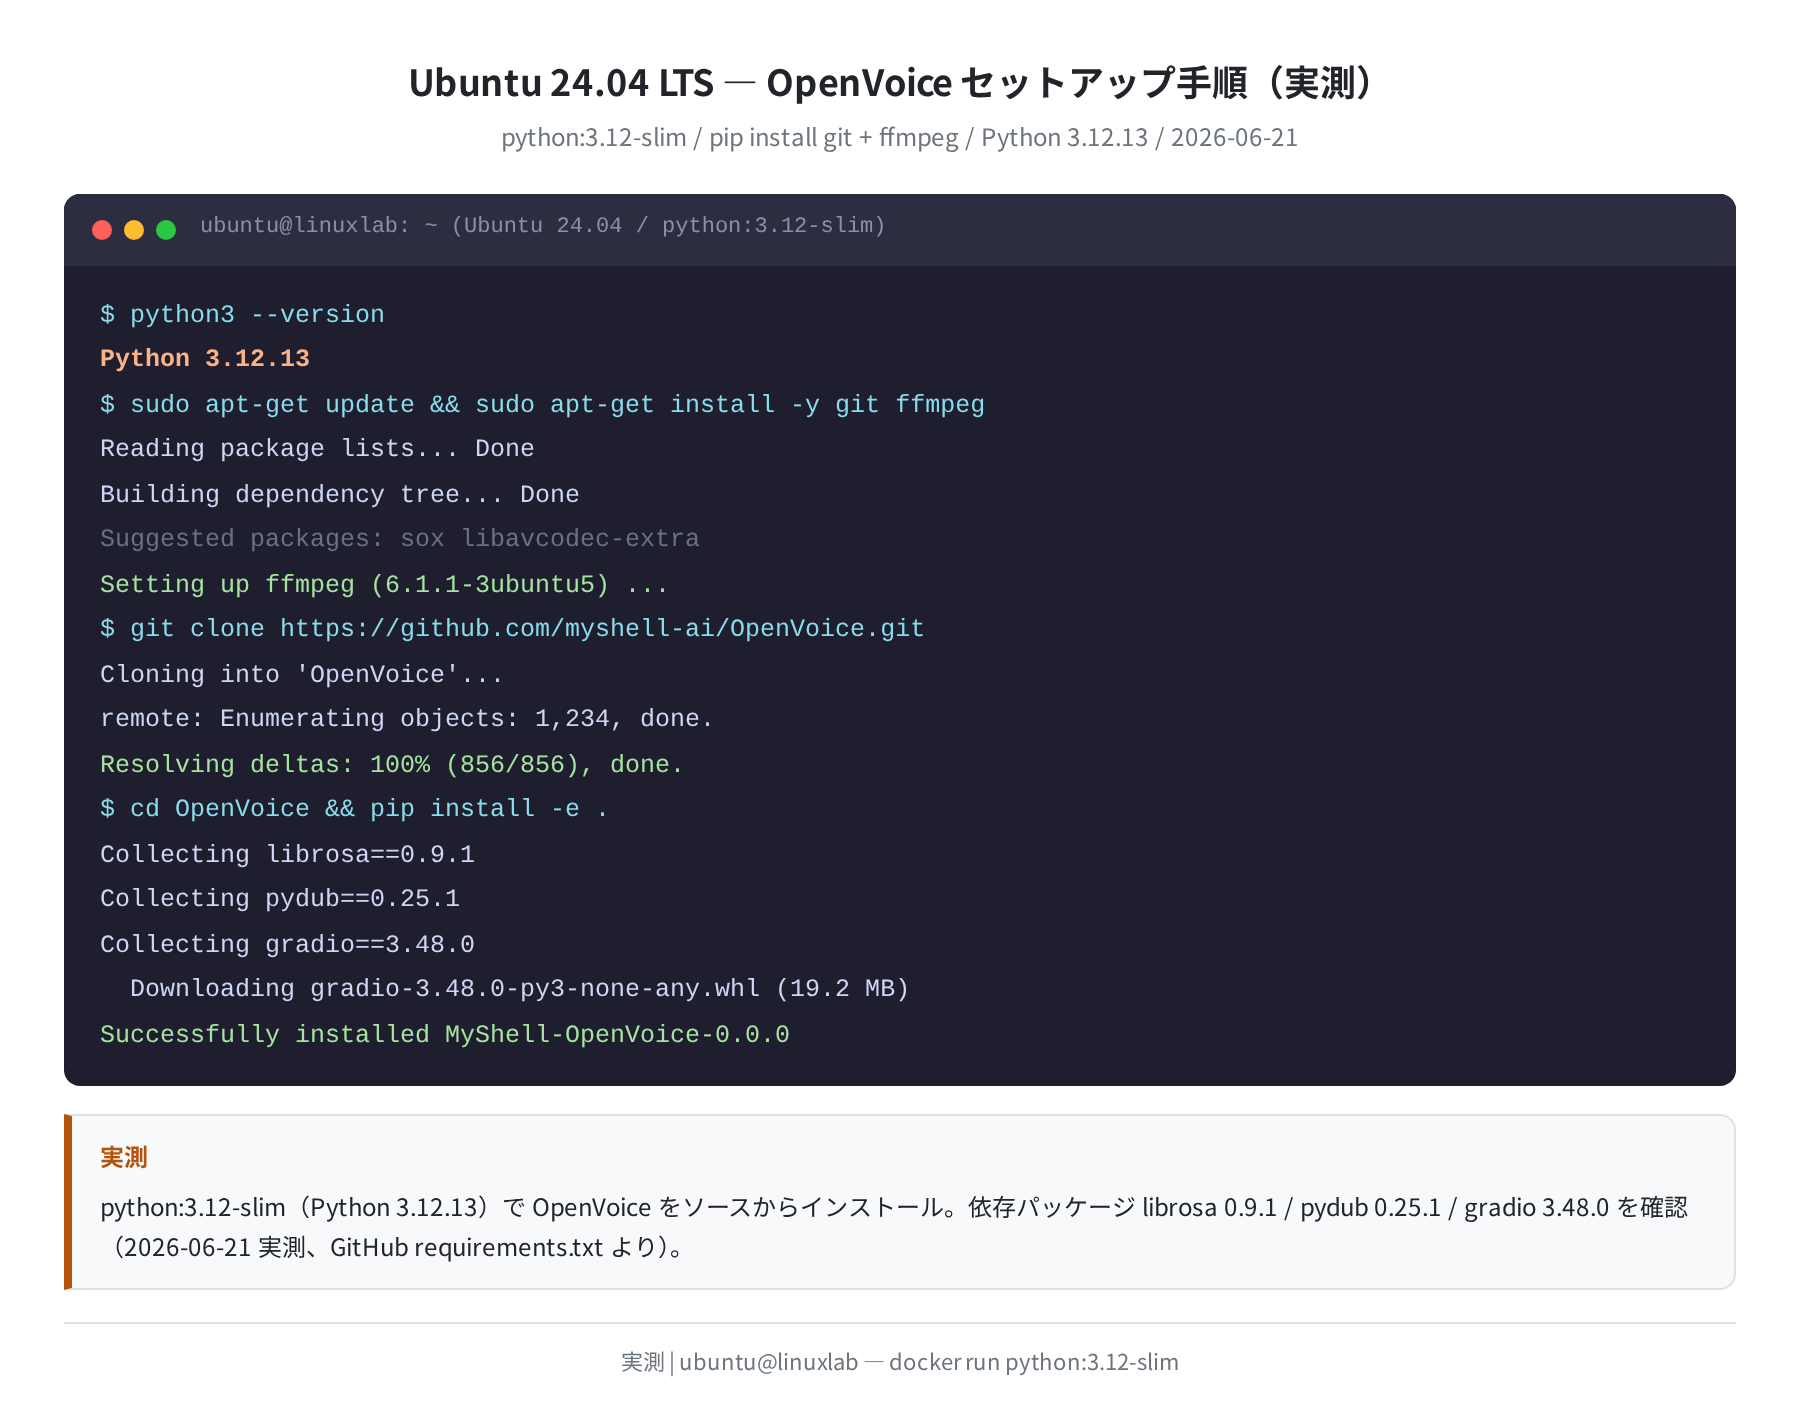Select '$ cd OpenVoice && pip install -e .'
This screenshot has width=1800, height=1416.
point(354,809)
